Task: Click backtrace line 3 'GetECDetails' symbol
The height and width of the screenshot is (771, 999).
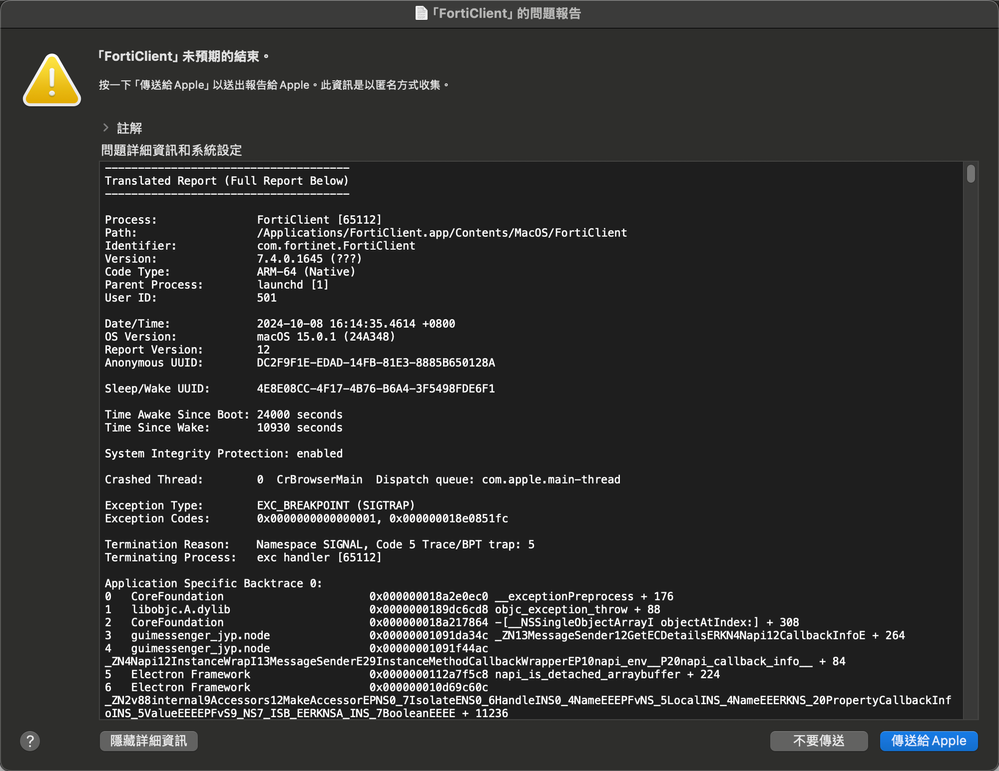Action: click(700, 635)
